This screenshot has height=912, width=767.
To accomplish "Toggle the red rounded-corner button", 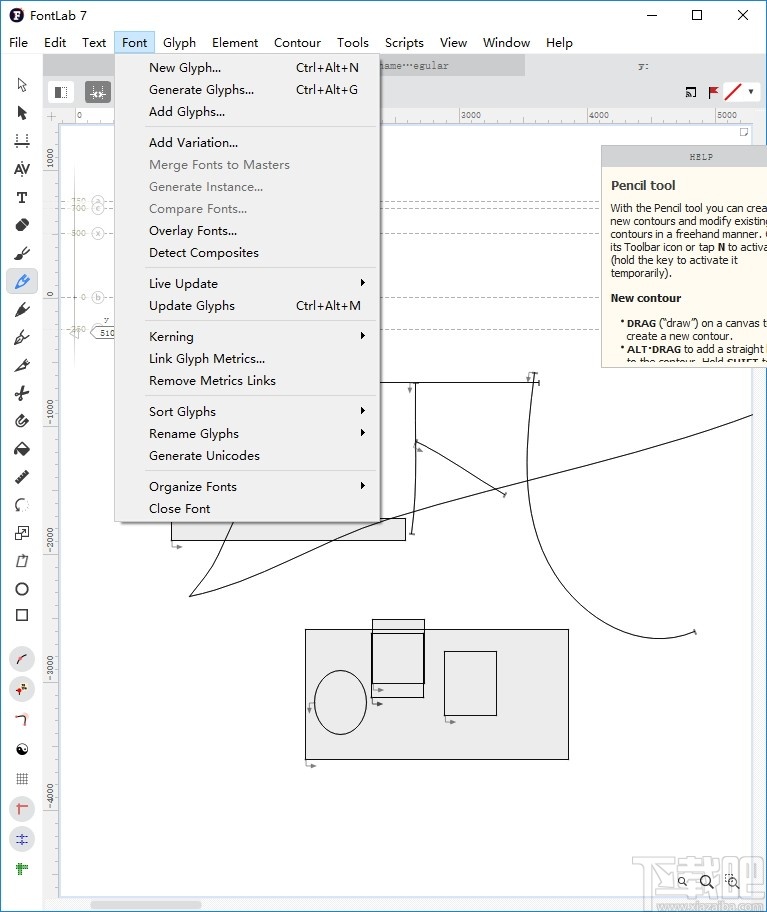I will click(x=22, y=719).
